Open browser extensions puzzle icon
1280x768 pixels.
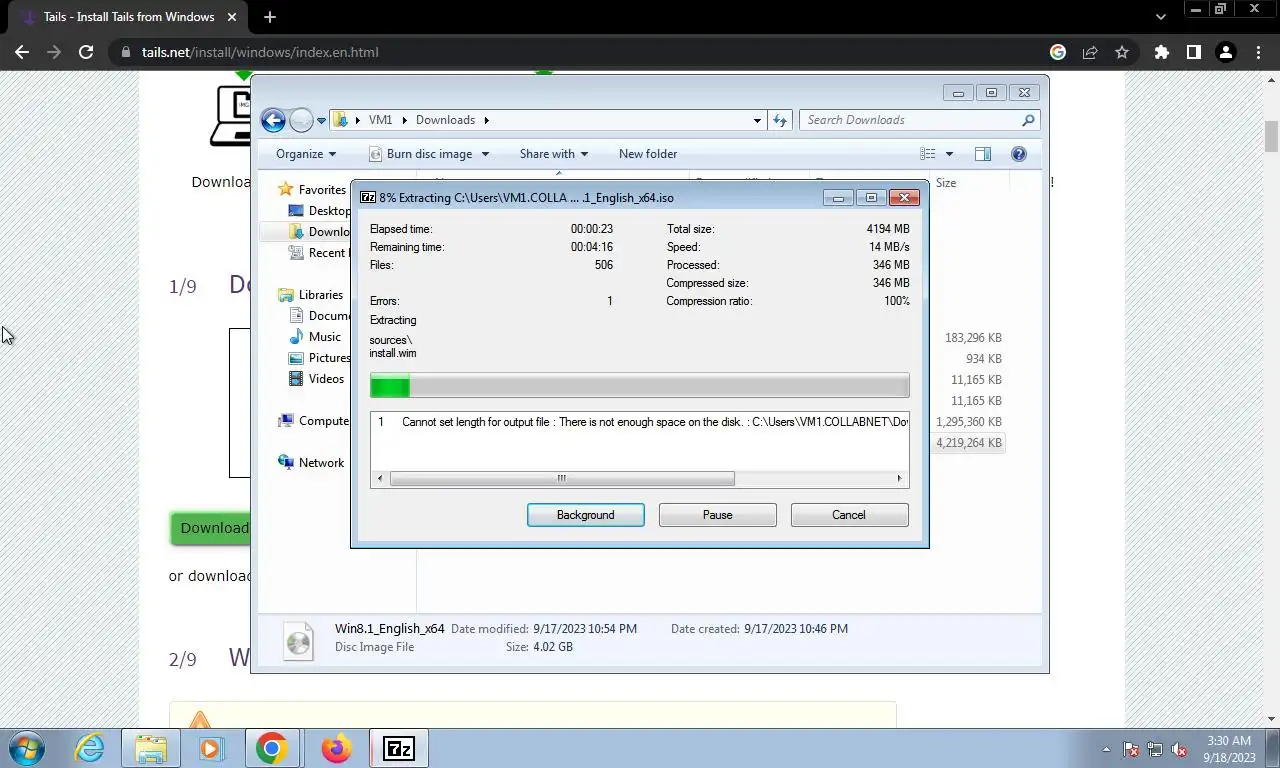(x=1161, y=52)
